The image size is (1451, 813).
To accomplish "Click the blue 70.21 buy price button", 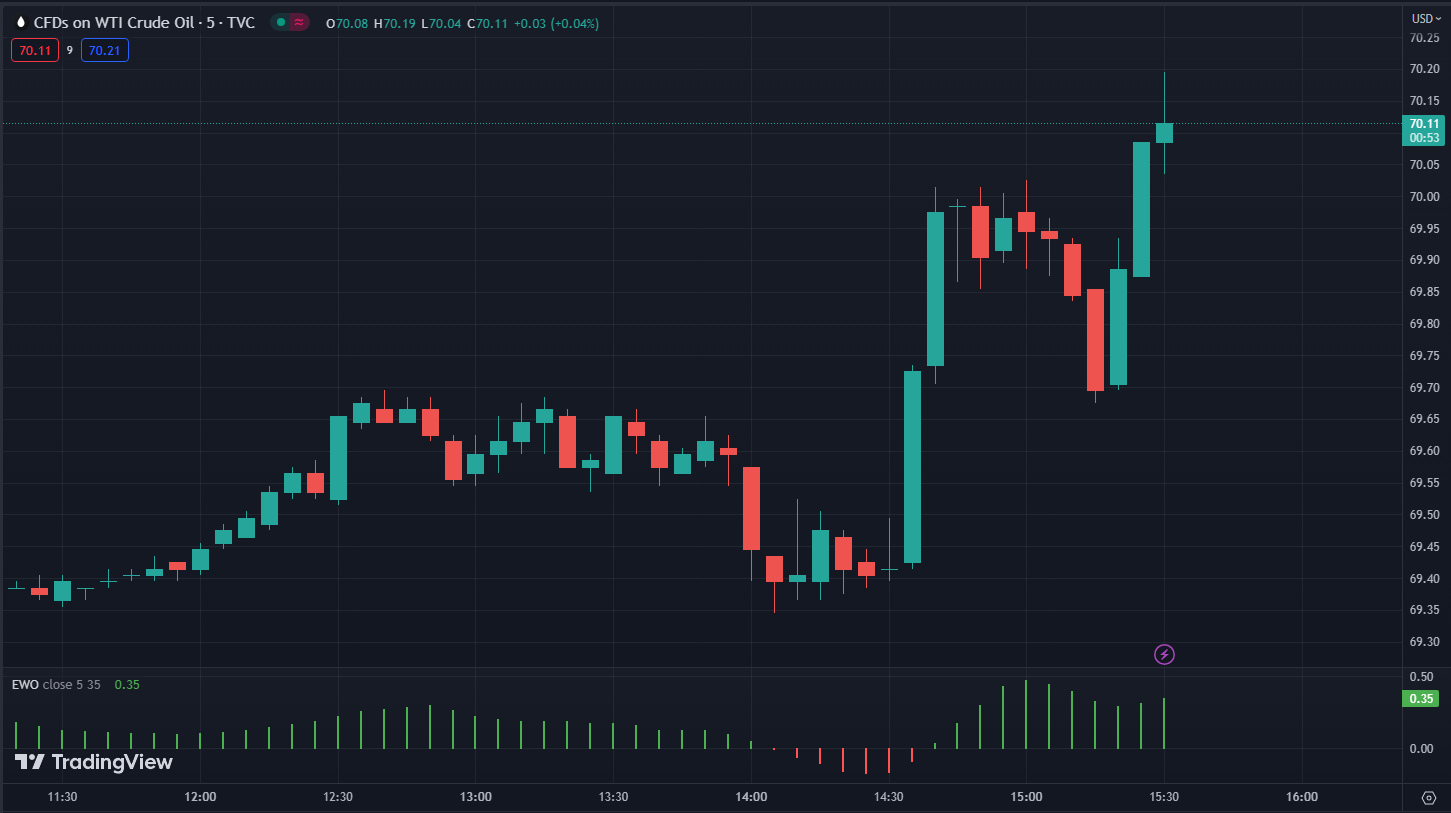I will click(105, 50).
